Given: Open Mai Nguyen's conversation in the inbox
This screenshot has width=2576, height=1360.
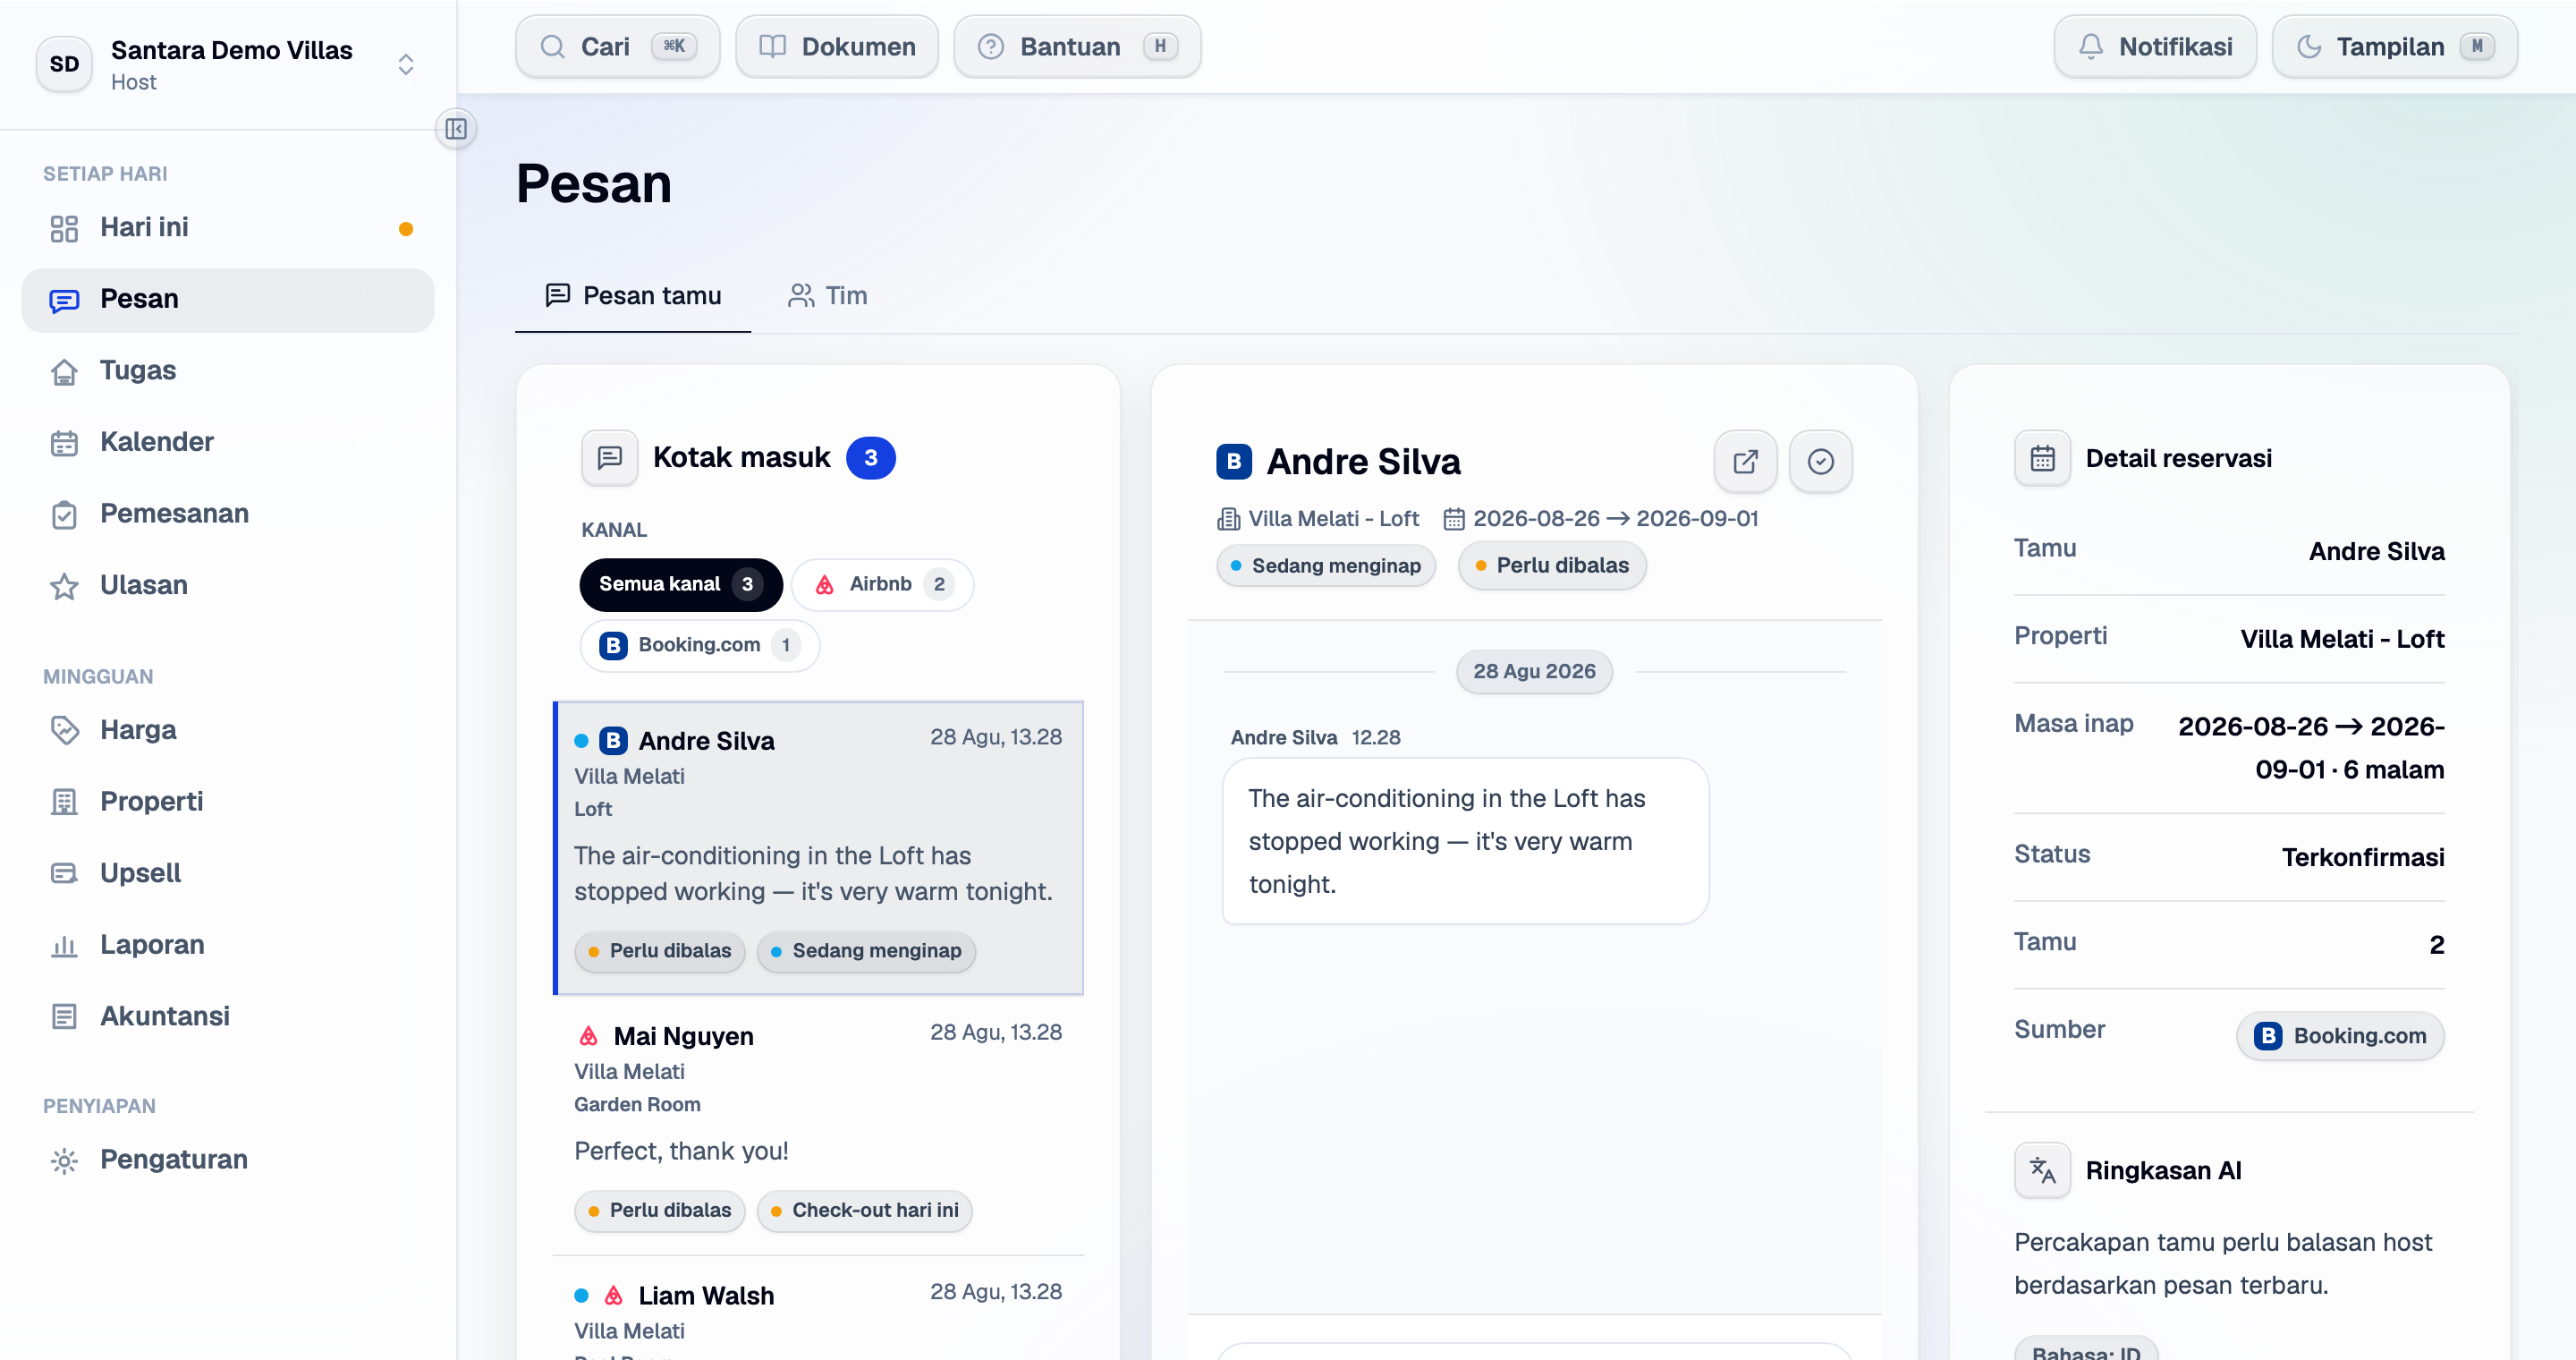Looking at the screenshot, I should click(818, 1126).
